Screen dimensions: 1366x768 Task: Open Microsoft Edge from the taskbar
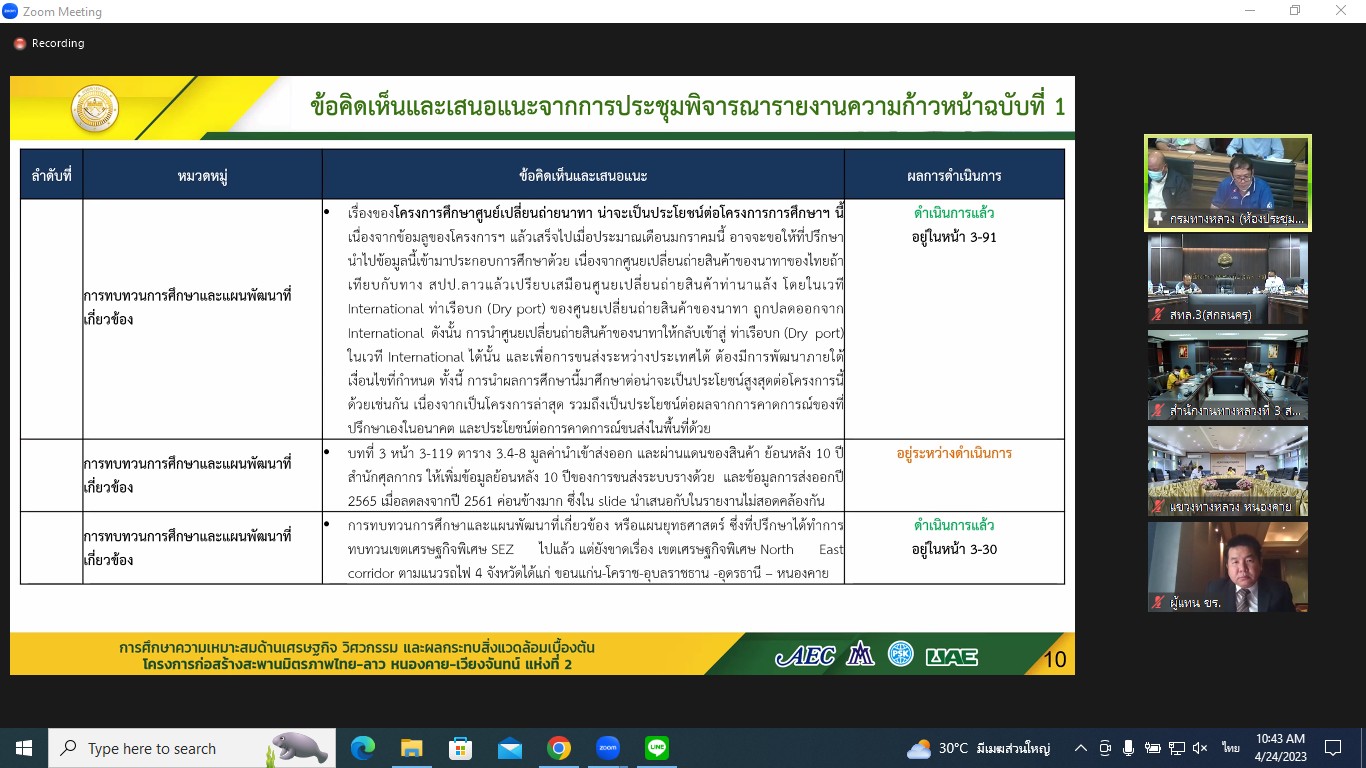pos(363,748)
